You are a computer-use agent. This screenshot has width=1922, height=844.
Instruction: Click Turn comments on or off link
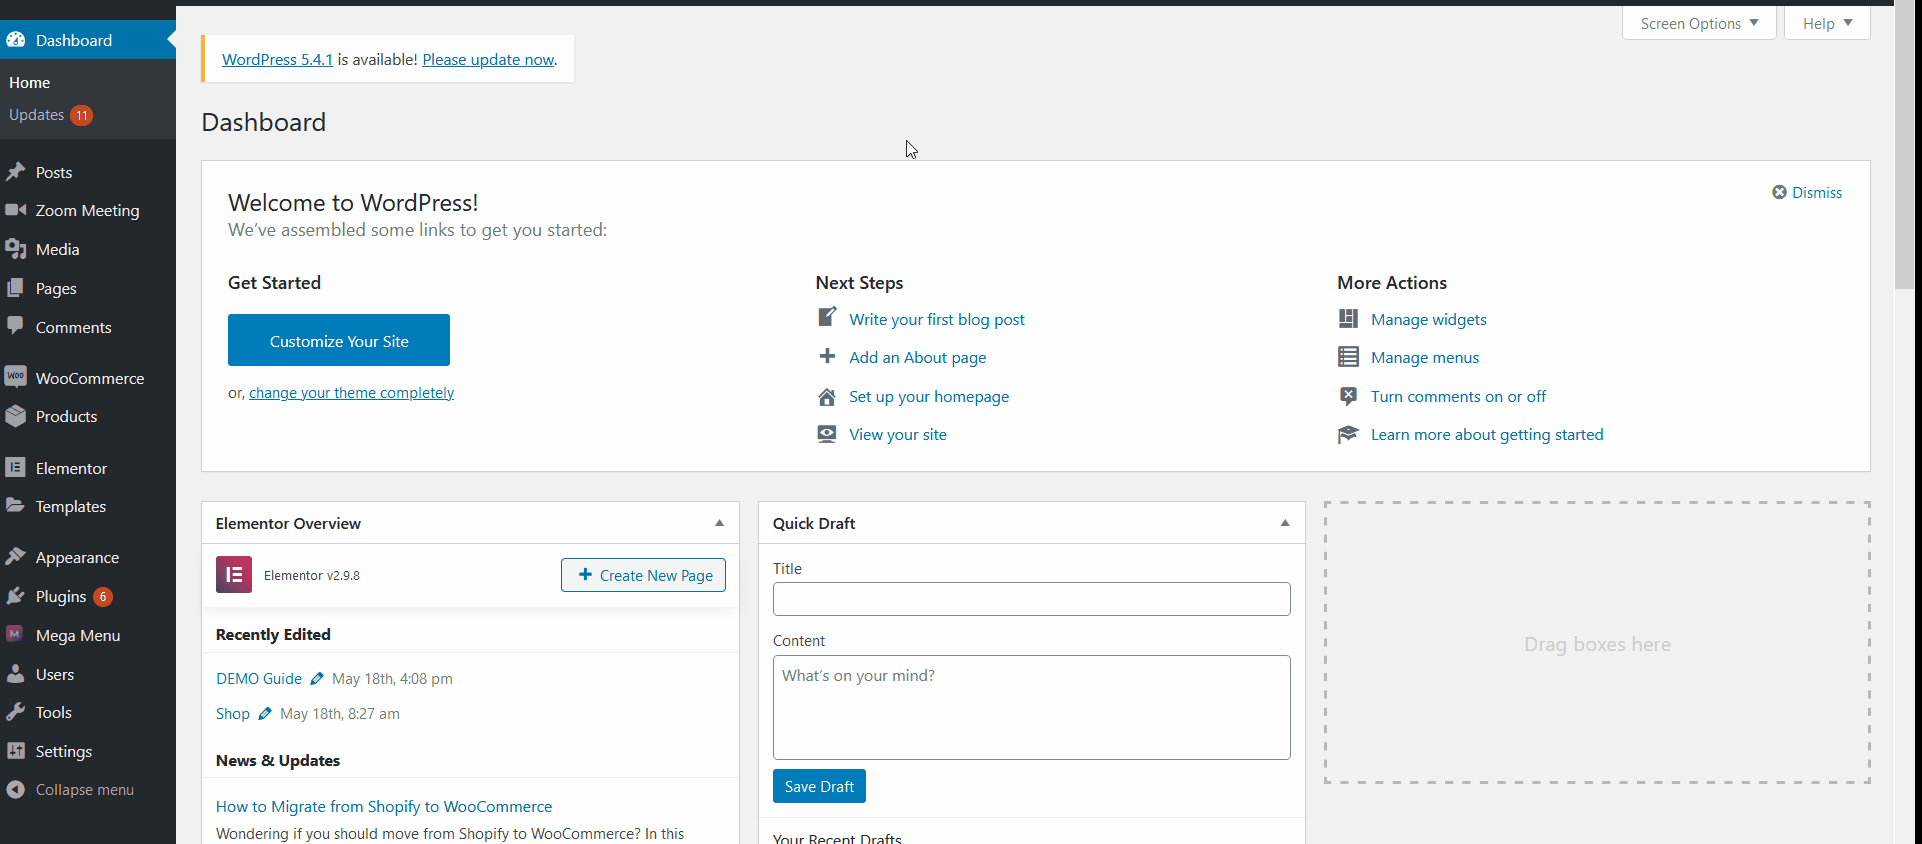1458,396
